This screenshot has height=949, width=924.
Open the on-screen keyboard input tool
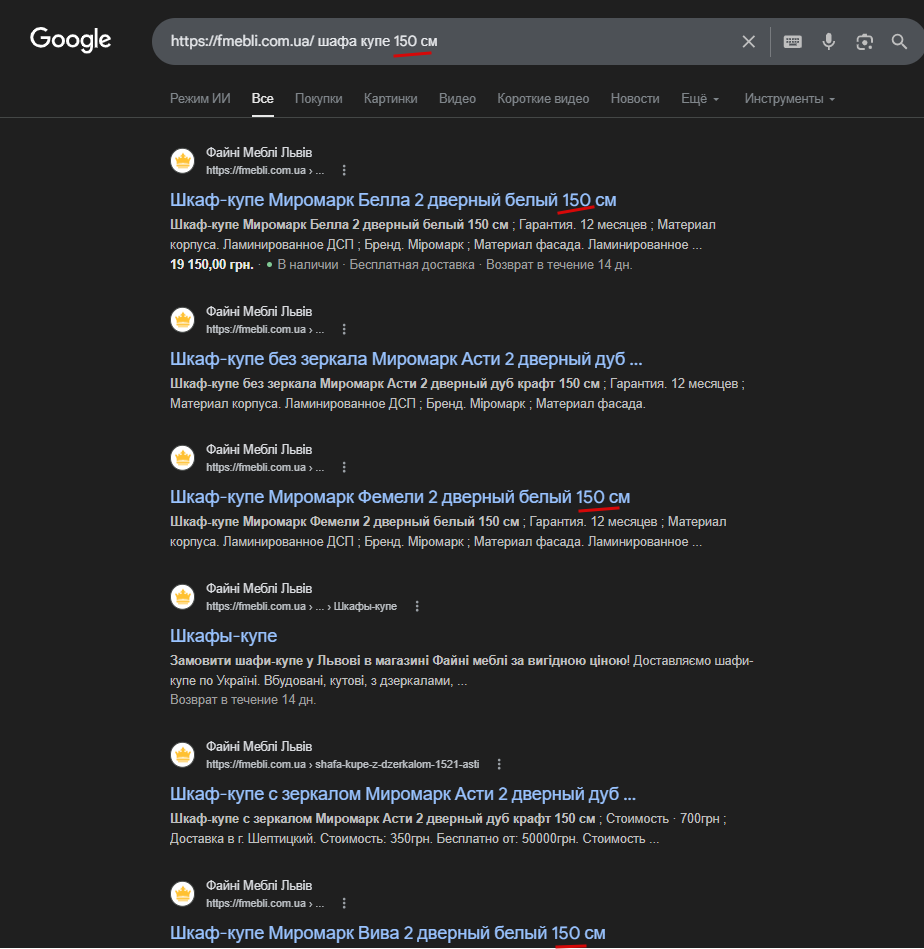793,41
